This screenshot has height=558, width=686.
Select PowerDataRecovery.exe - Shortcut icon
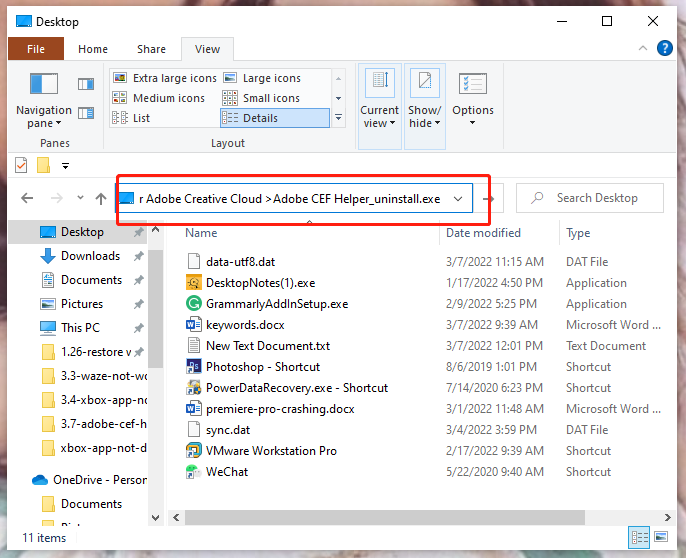(194, 387)
